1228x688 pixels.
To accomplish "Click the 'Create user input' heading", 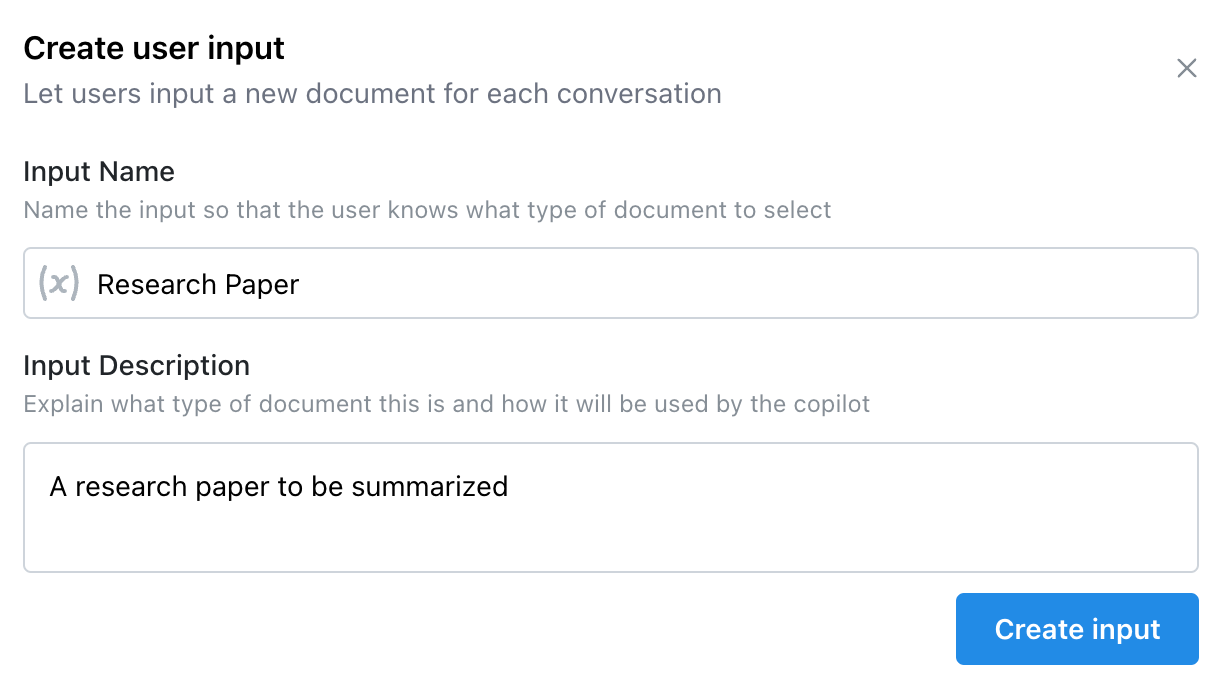I will (x=154, y=48).
